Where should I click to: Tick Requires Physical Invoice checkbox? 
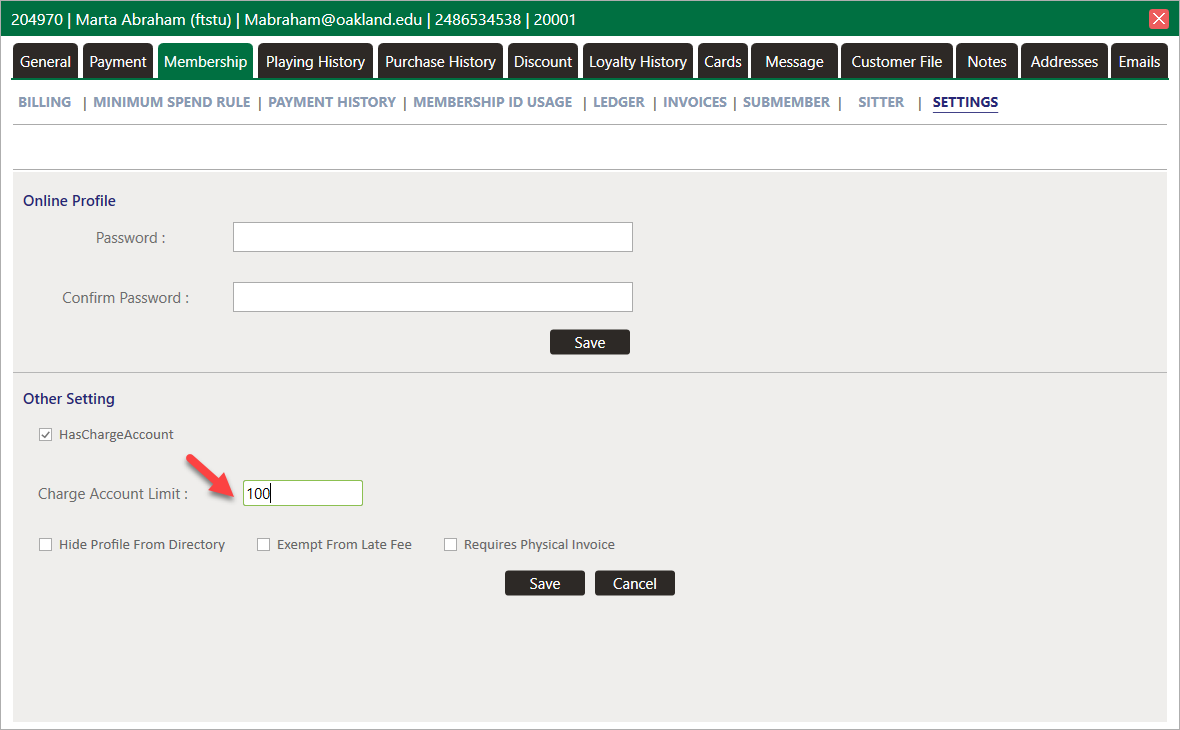tap(451, 545)
